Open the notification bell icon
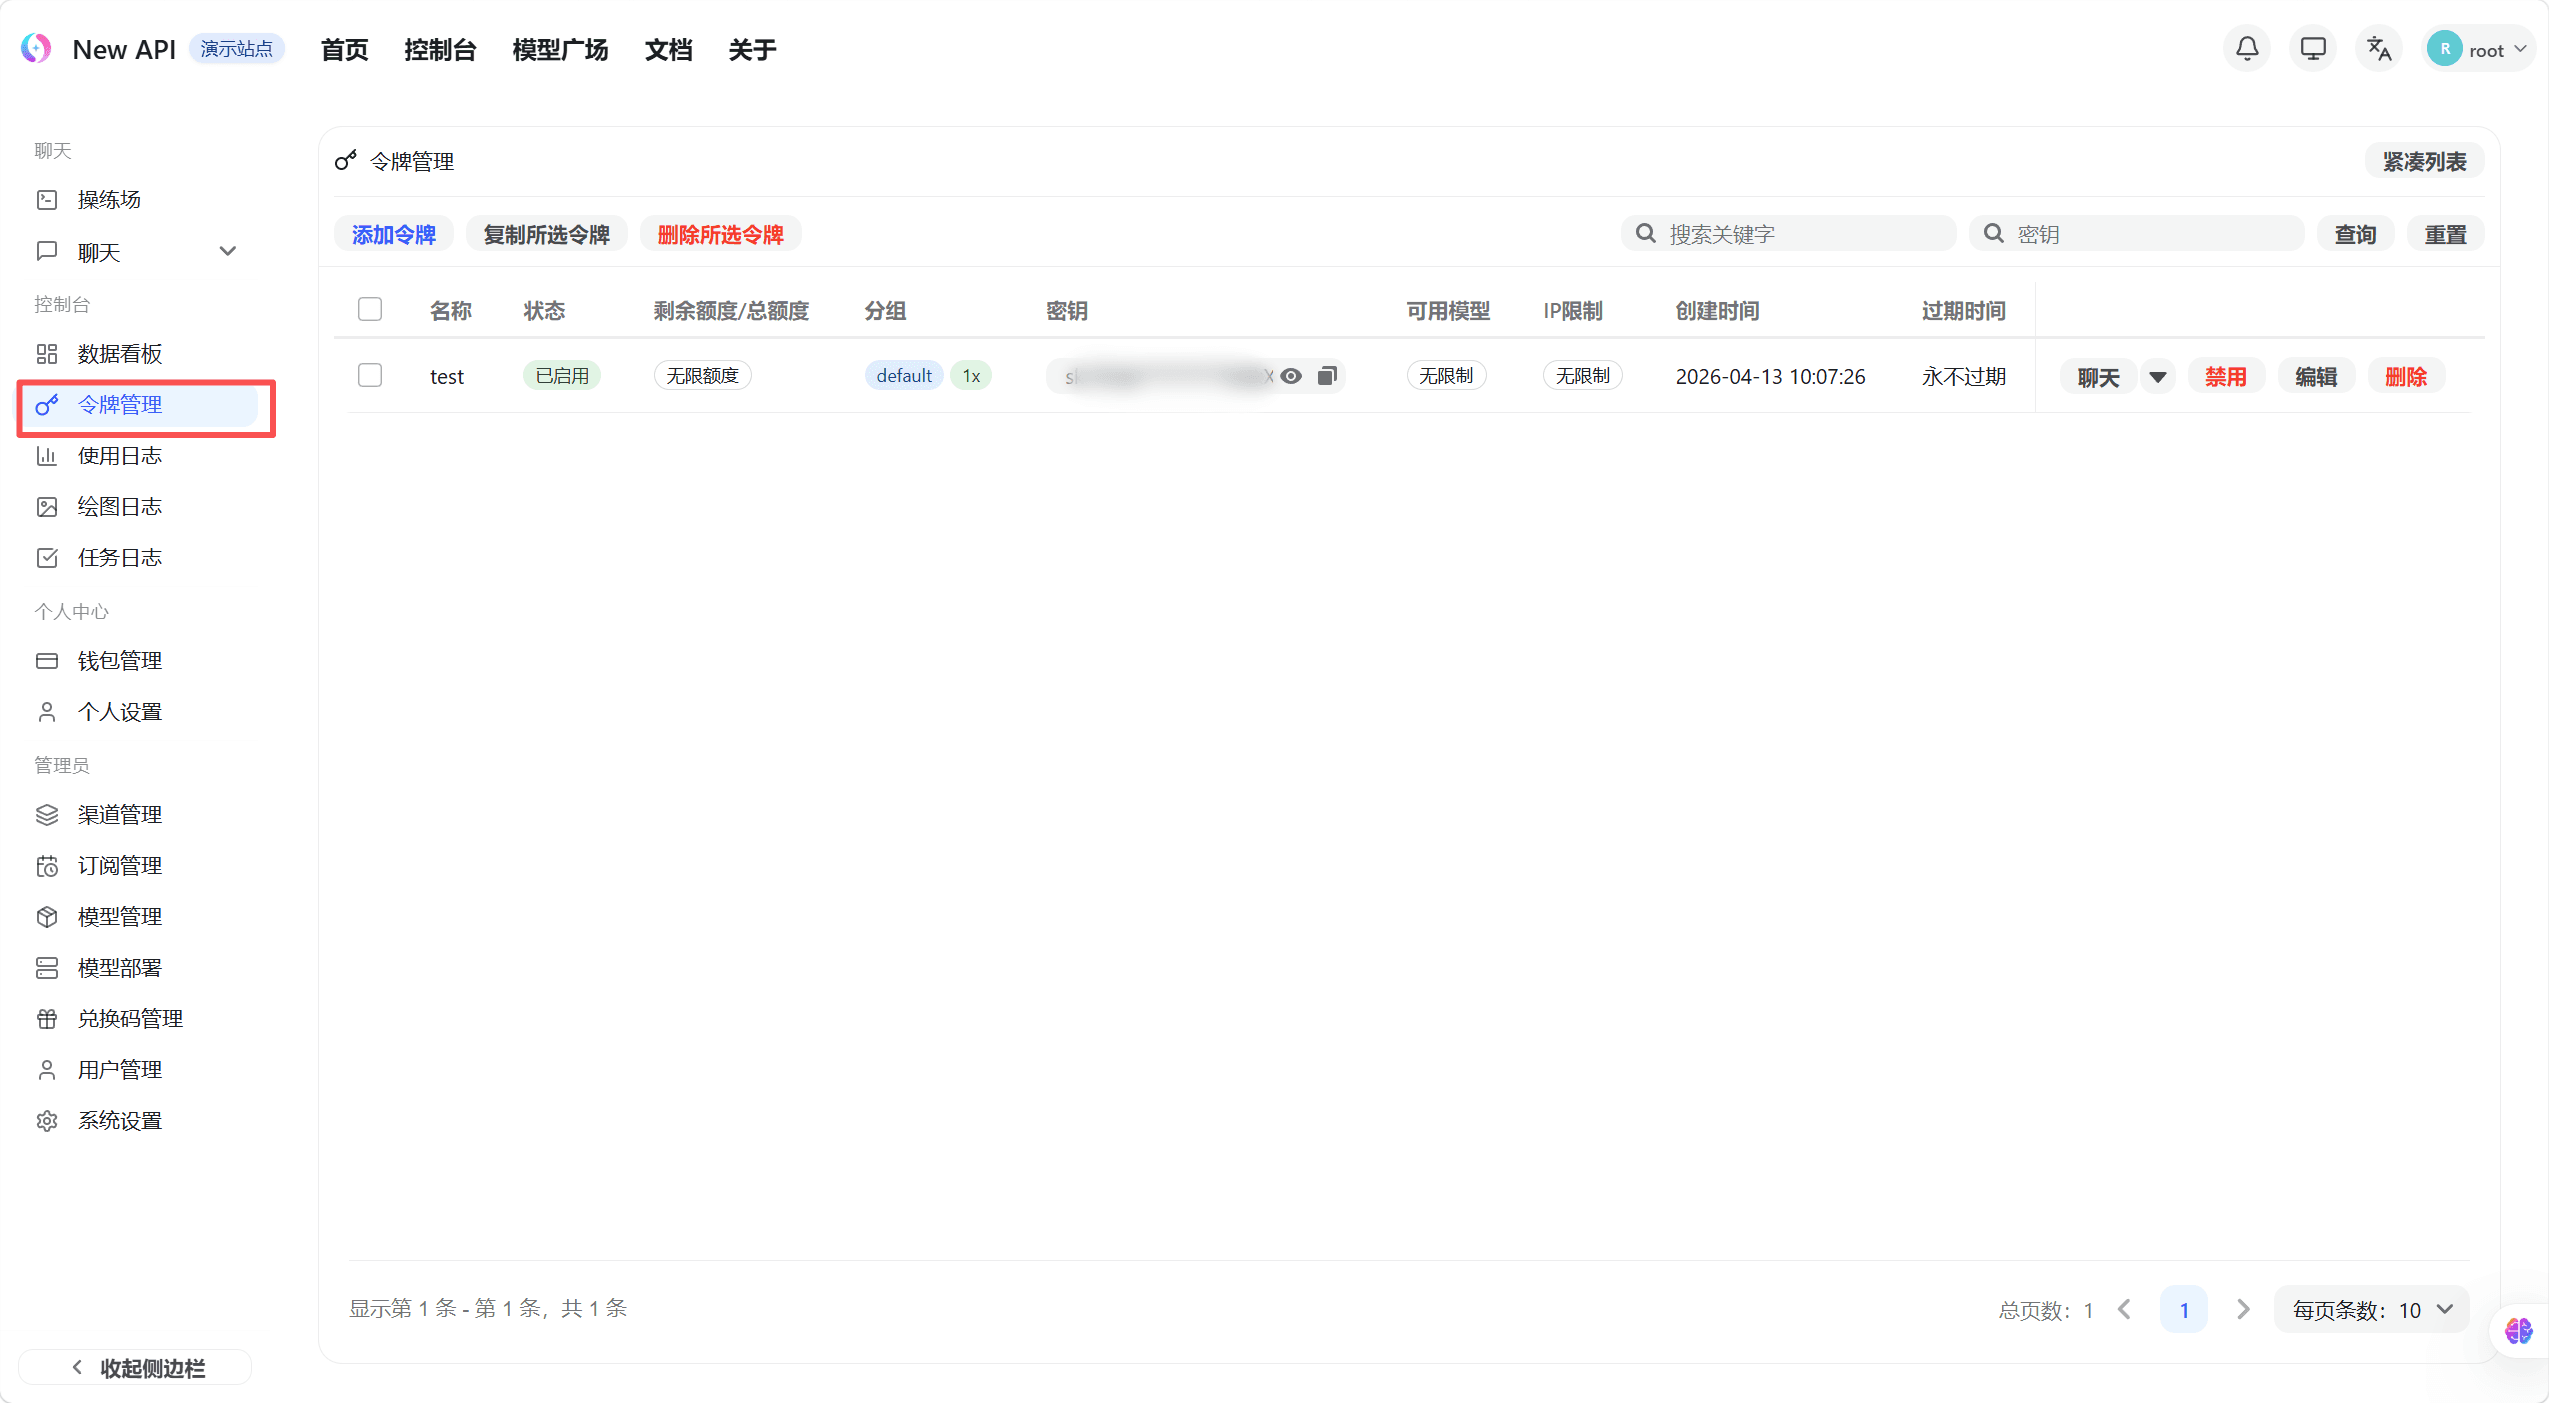Image resolution: width=2549 pixels, height=1403 pixels. coord(2246,48)
